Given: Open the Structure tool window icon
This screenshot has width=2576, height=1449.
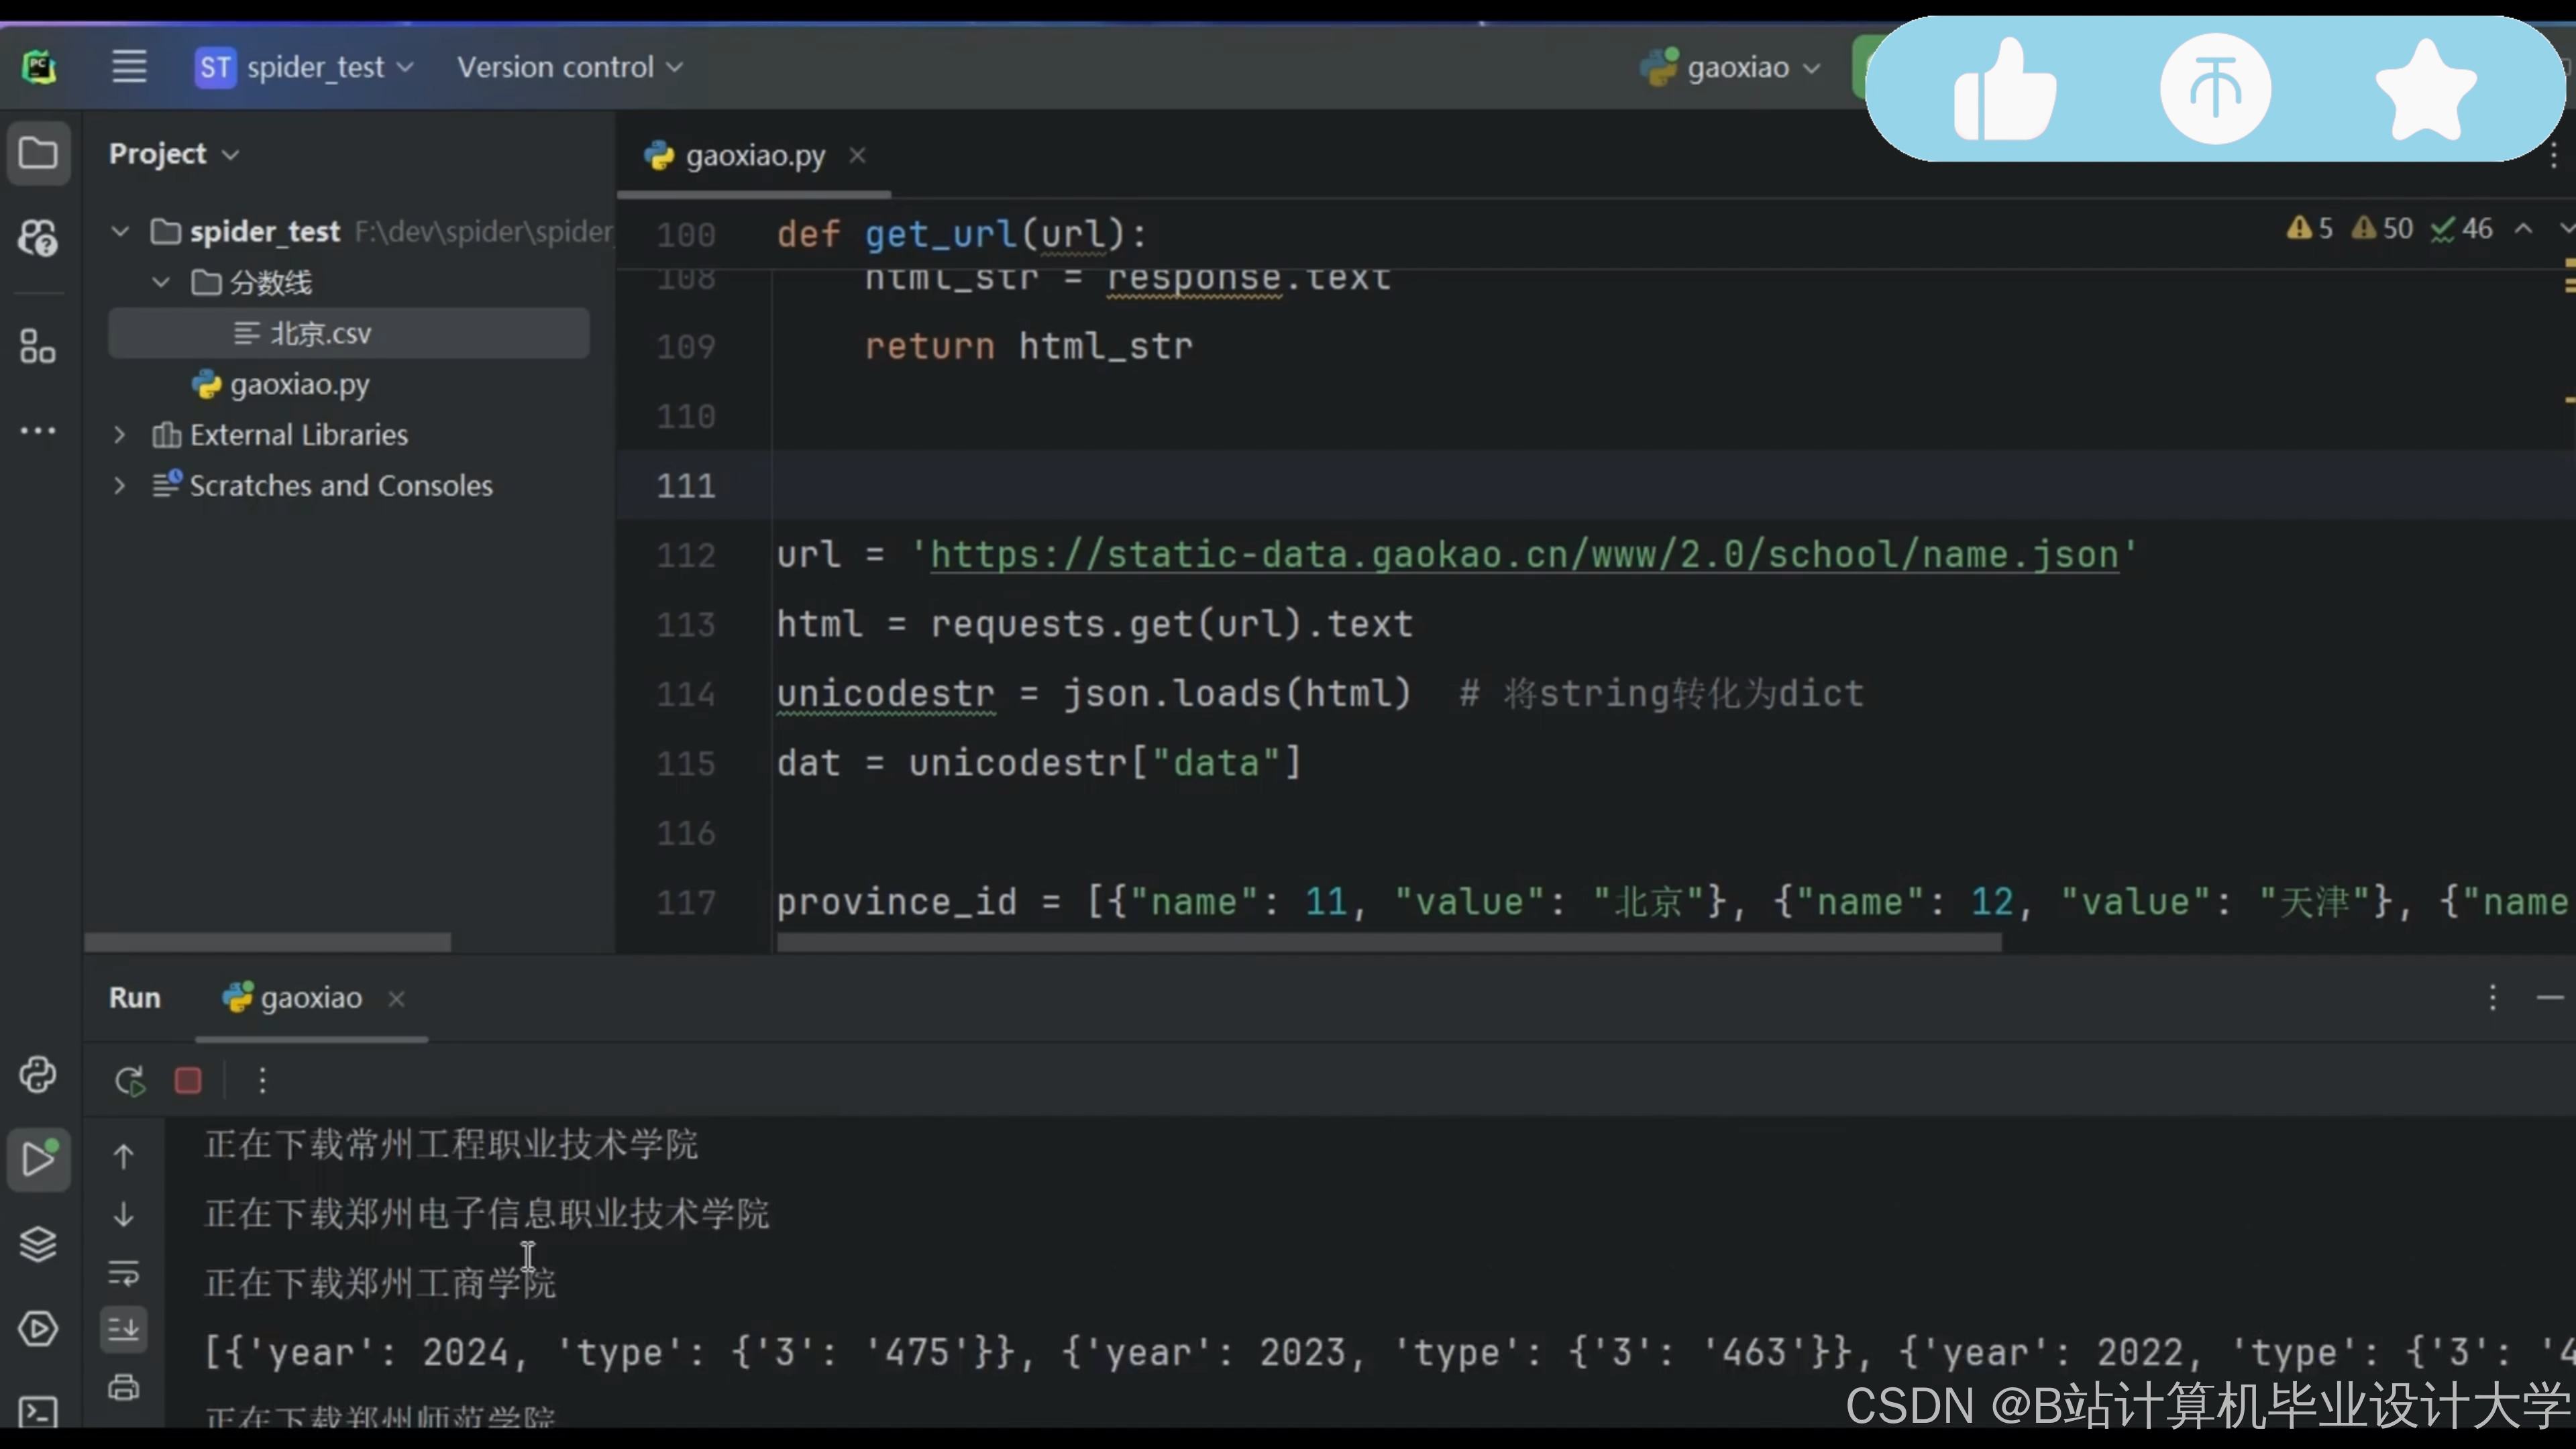Looking at the screenshot, I should click(x=38, y=347).
